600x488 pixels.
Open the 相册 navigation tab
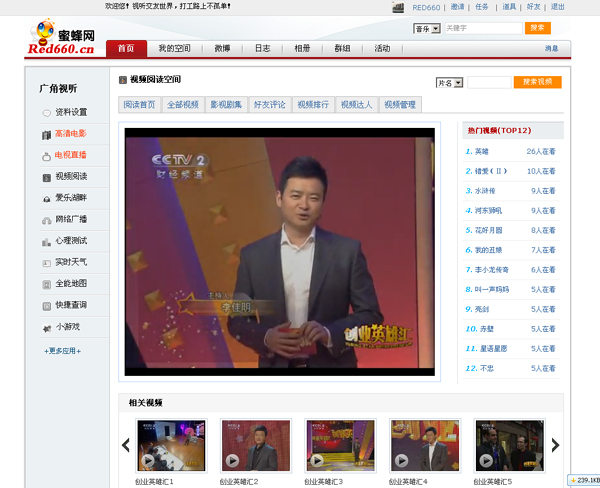[x=302, y=49]
